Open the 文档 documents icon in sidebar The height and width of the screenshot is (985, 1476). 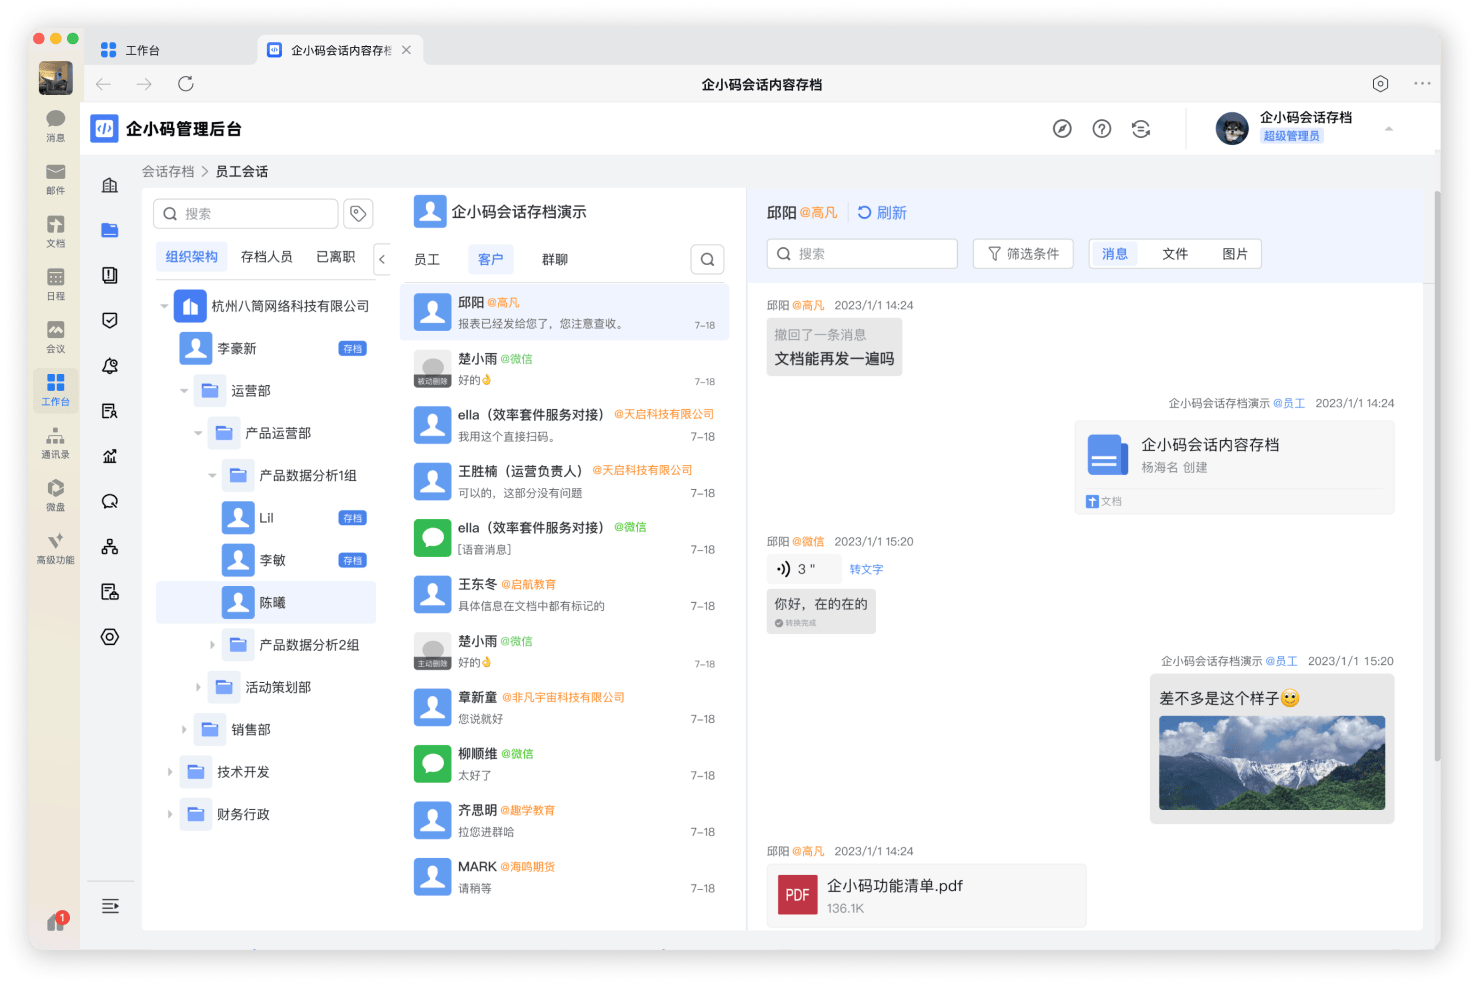56,232
